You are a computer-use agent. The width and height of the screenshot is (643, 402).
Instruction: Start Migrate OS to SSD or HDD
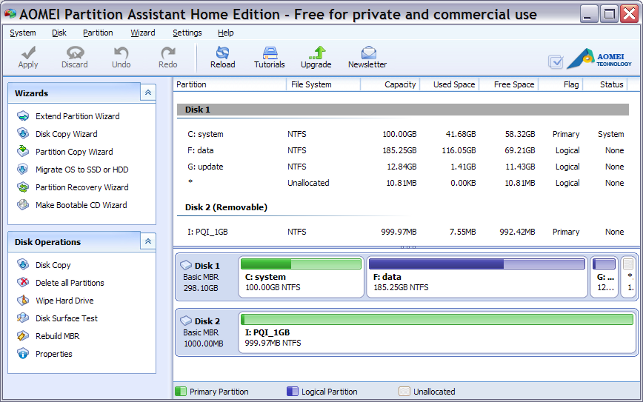pyautogui.click(x=82, y=169)
